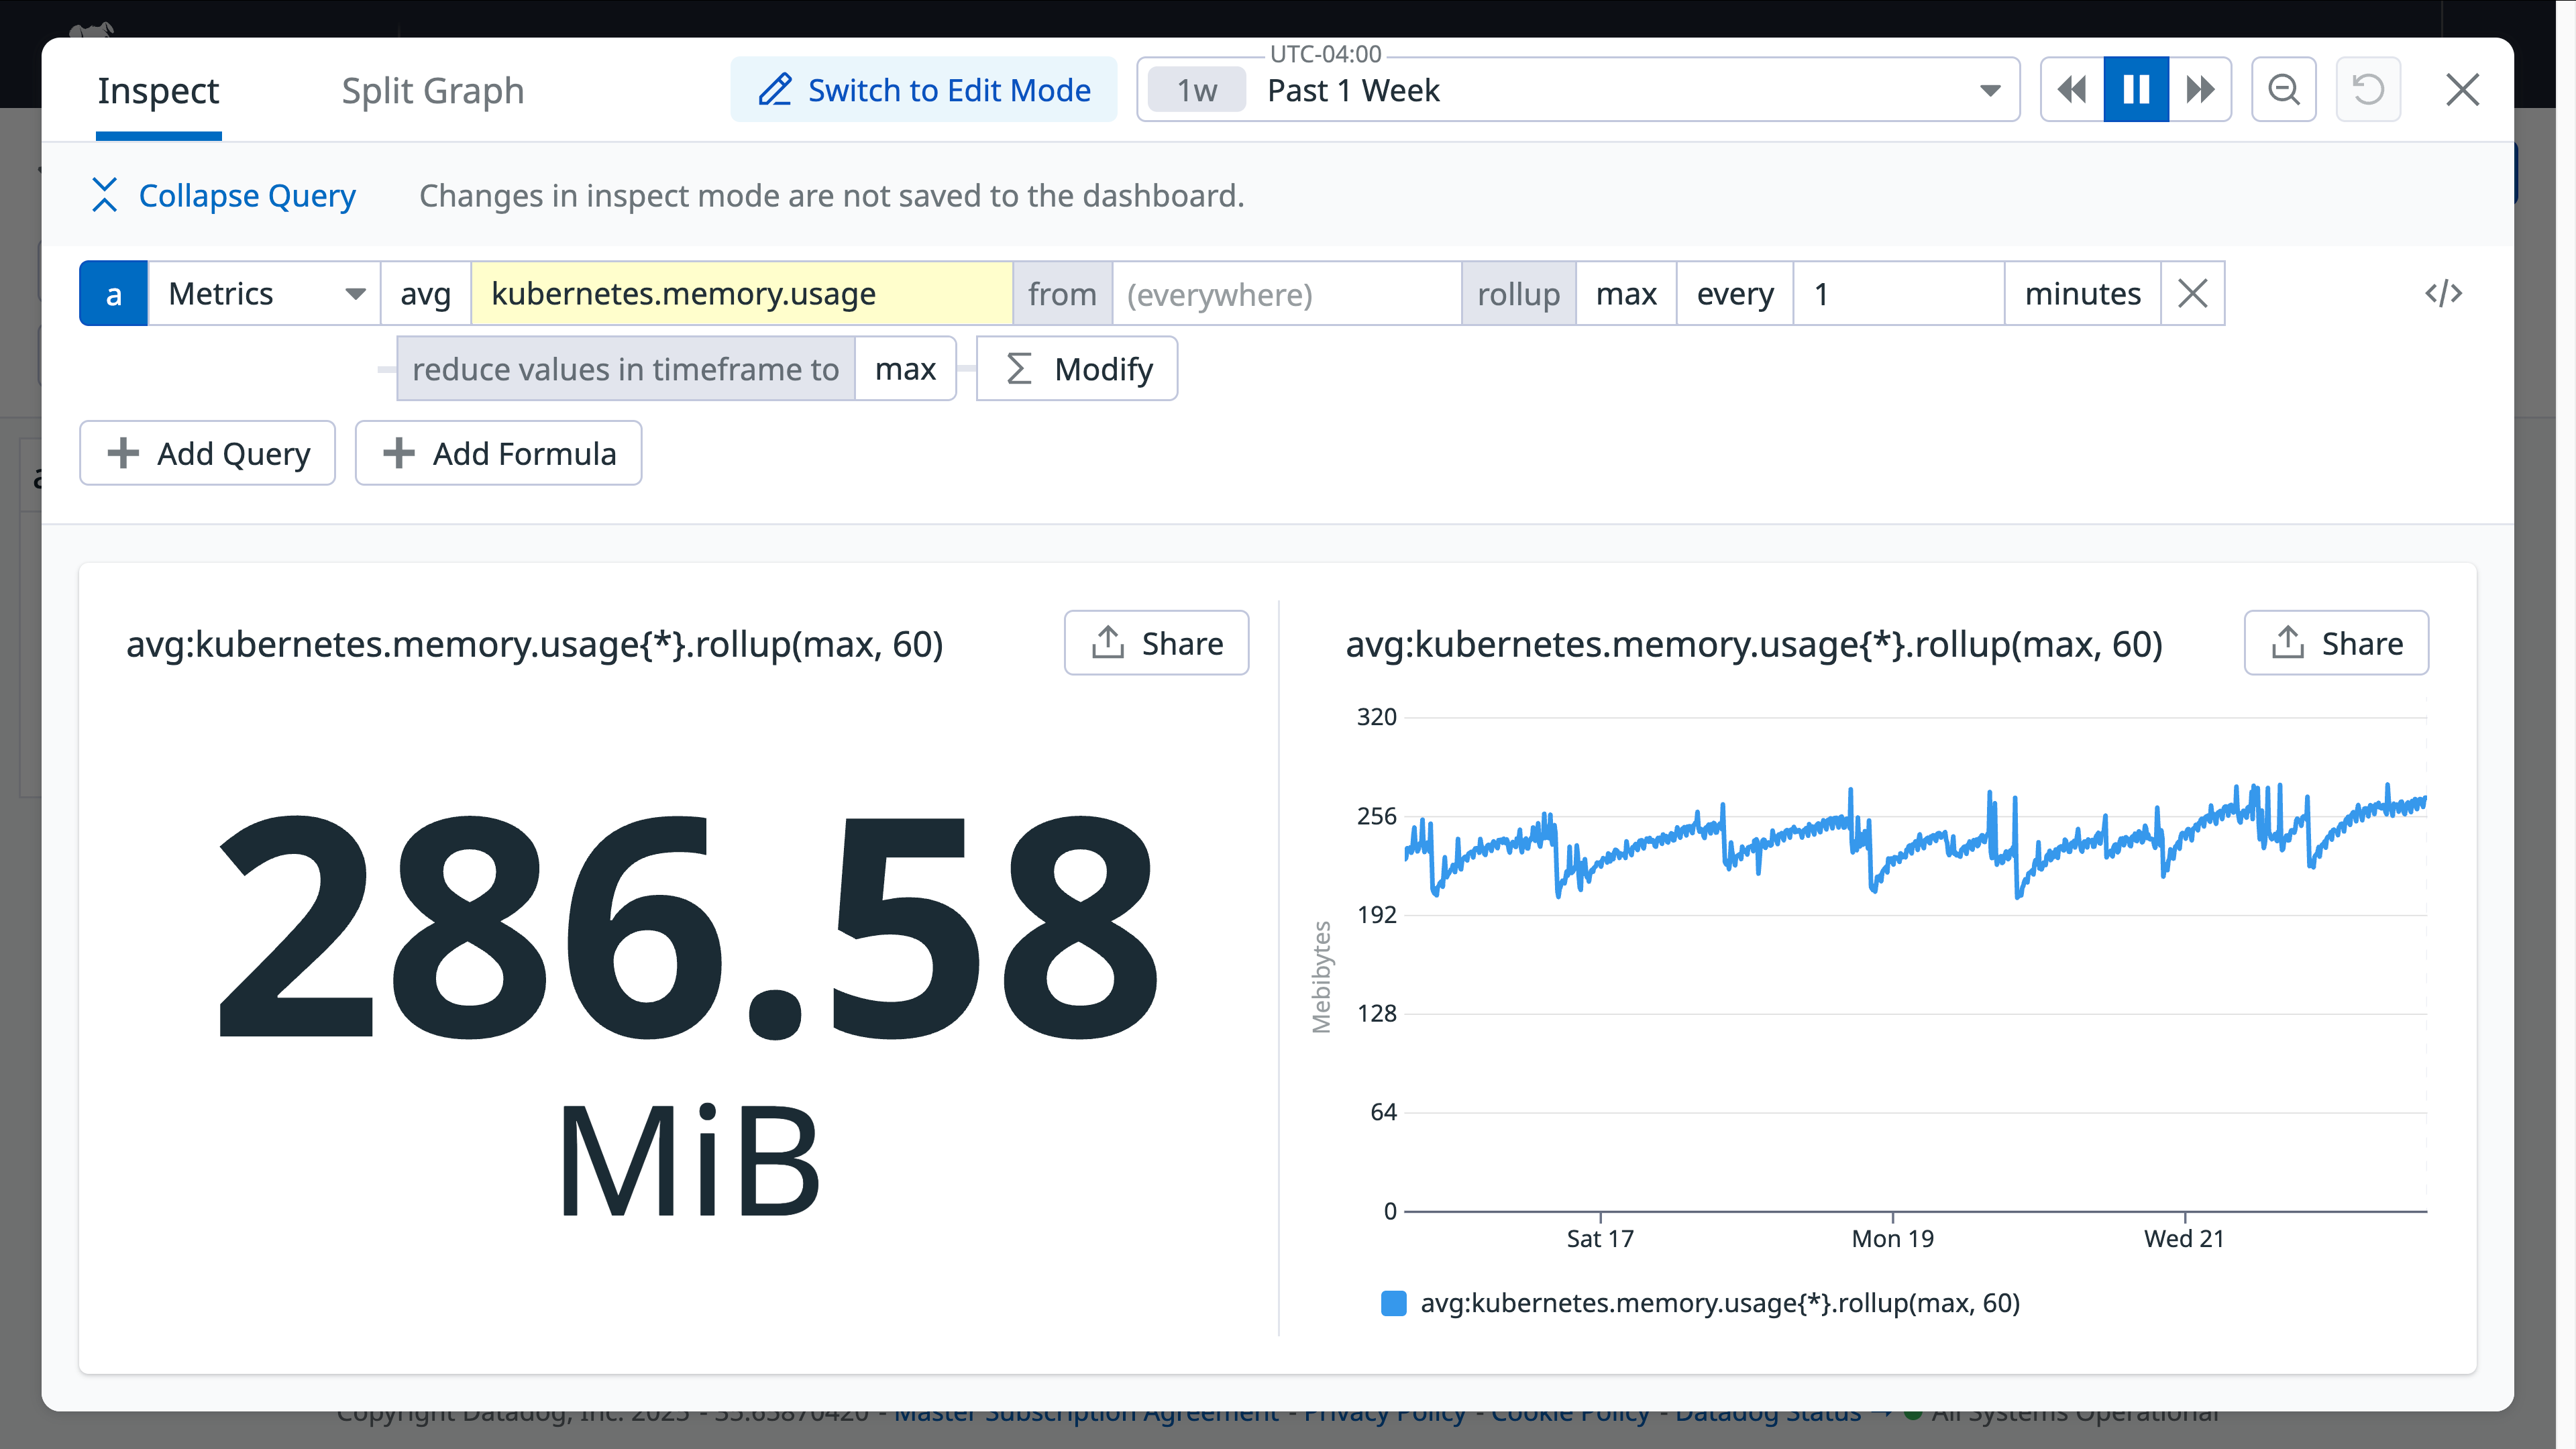Switch to the Split Graph tab

432,91
